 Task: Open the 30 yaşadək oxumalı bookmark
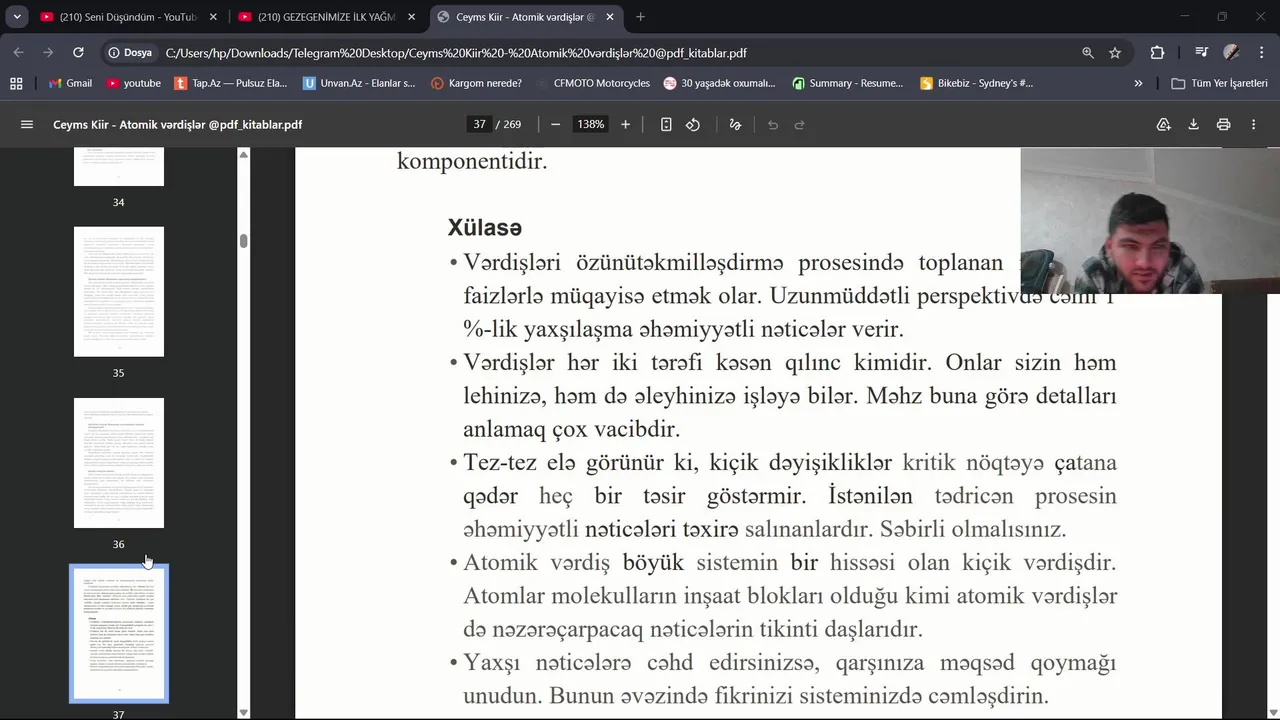click(720, 83)
